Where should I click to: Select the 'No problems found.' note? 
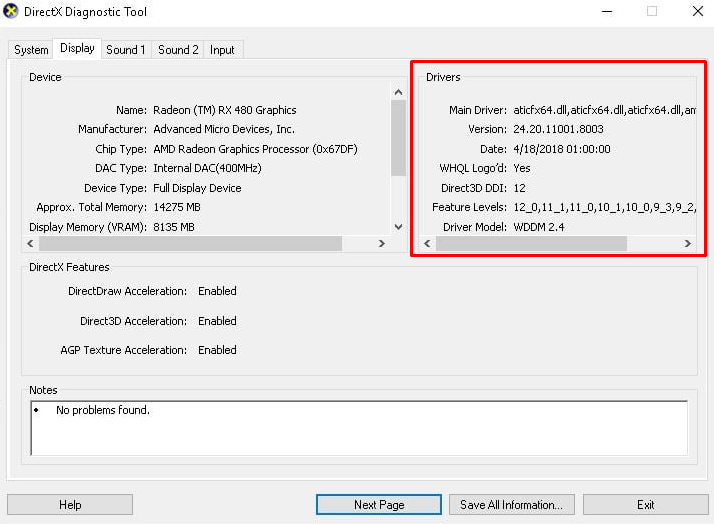coord(103,410)
